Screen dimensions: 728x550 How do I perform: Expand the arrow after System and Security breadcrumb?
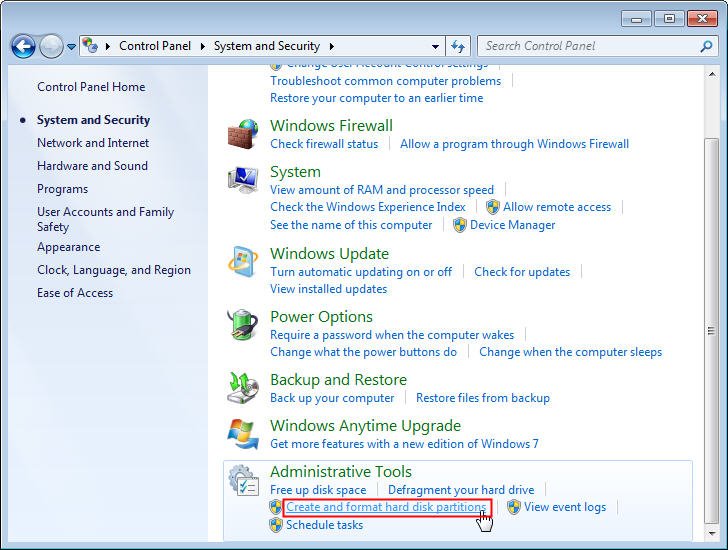(332, 46)
